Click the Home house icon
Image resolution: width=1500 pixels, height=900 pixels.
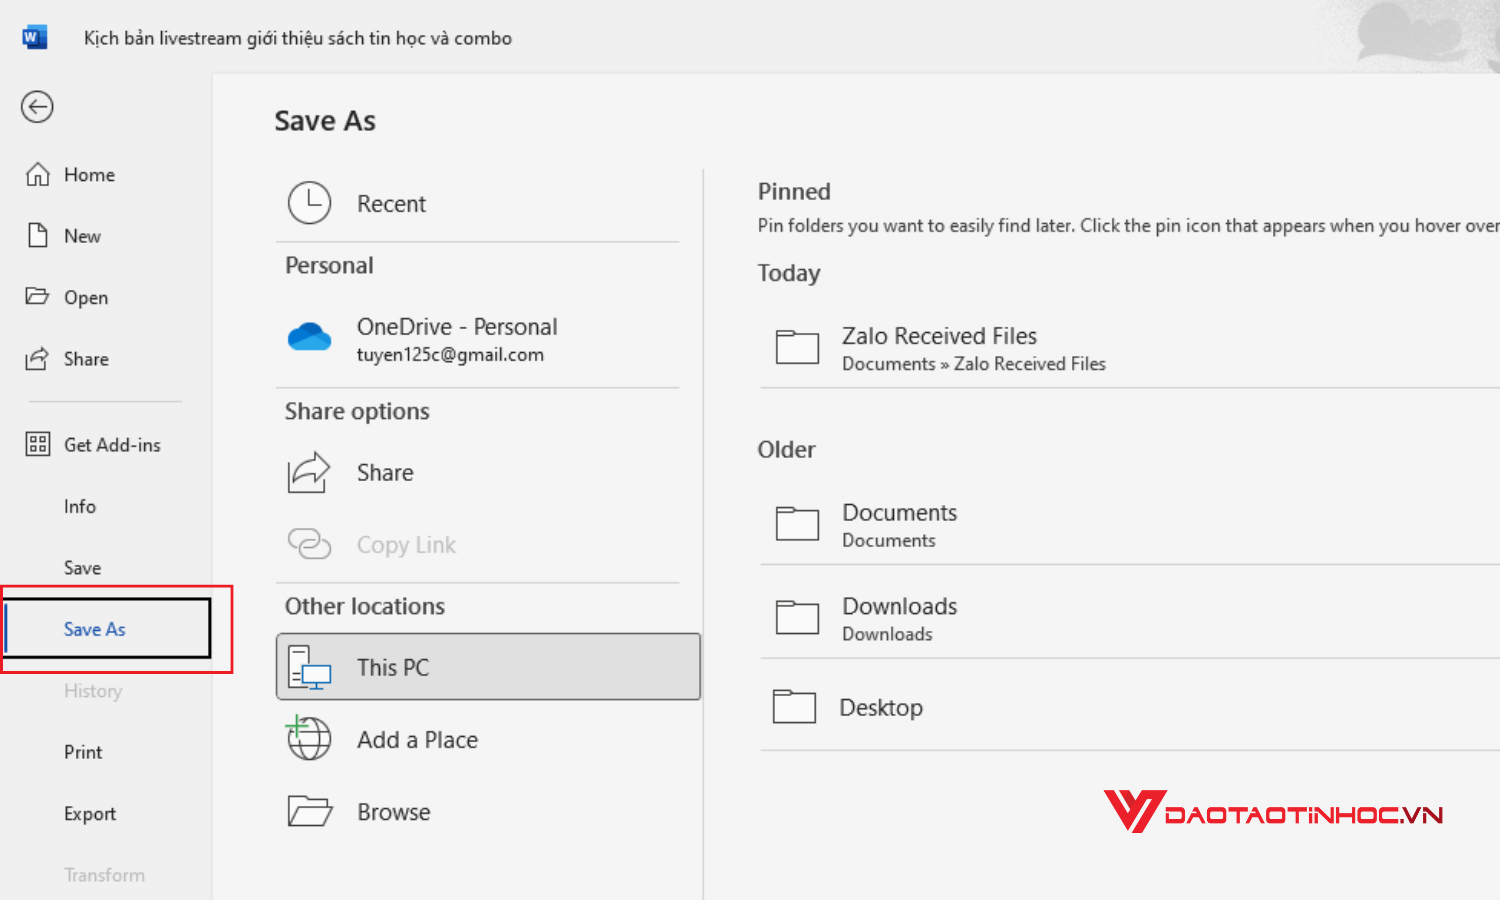click(38, 175)
